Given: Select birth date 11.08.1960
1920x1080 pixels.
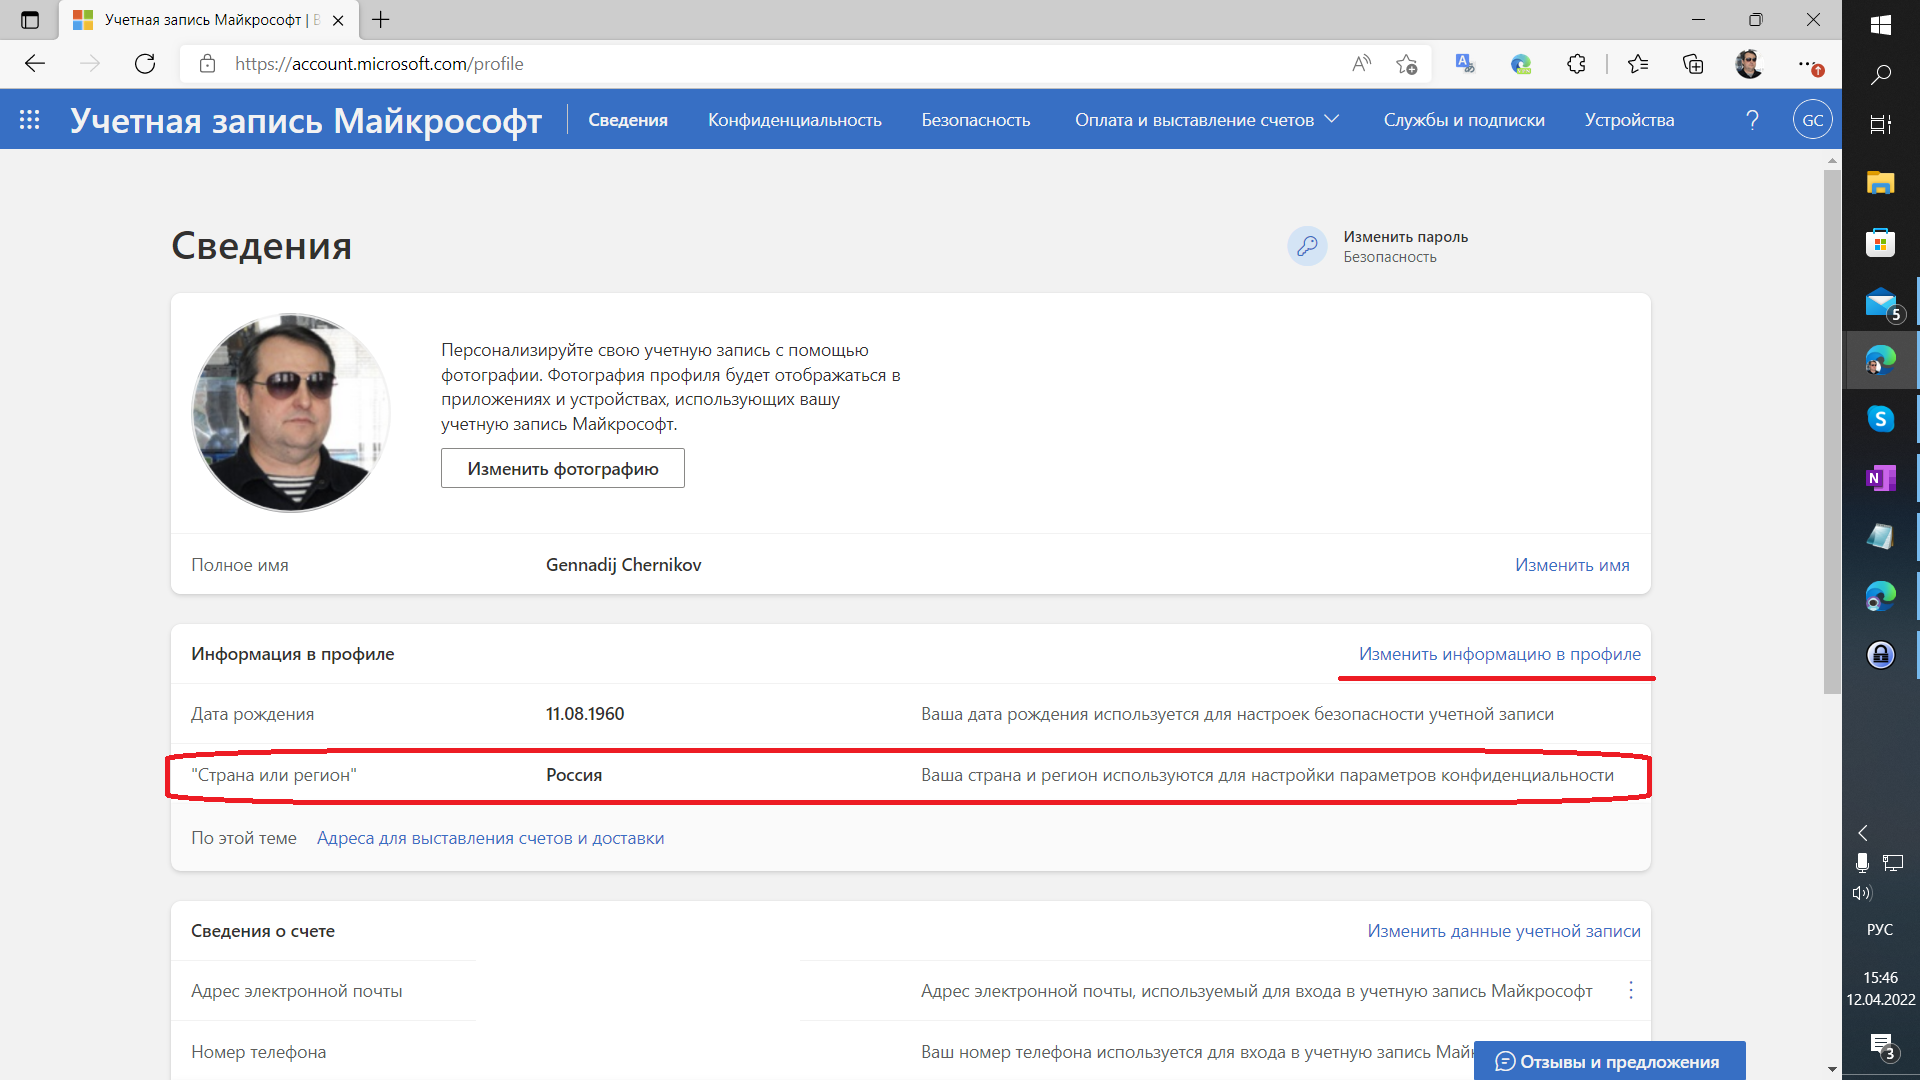Looking at the screenshot, I should (585, 714).
